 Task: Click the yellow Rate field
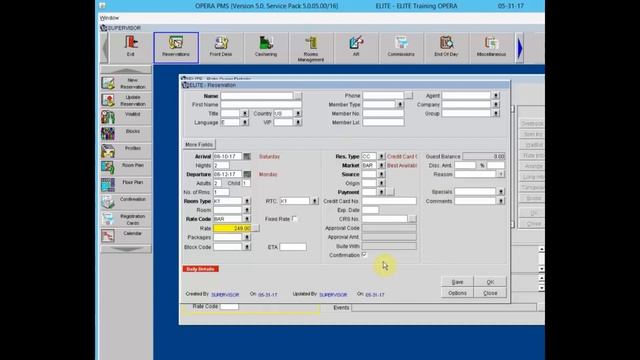tap(232, 228)
